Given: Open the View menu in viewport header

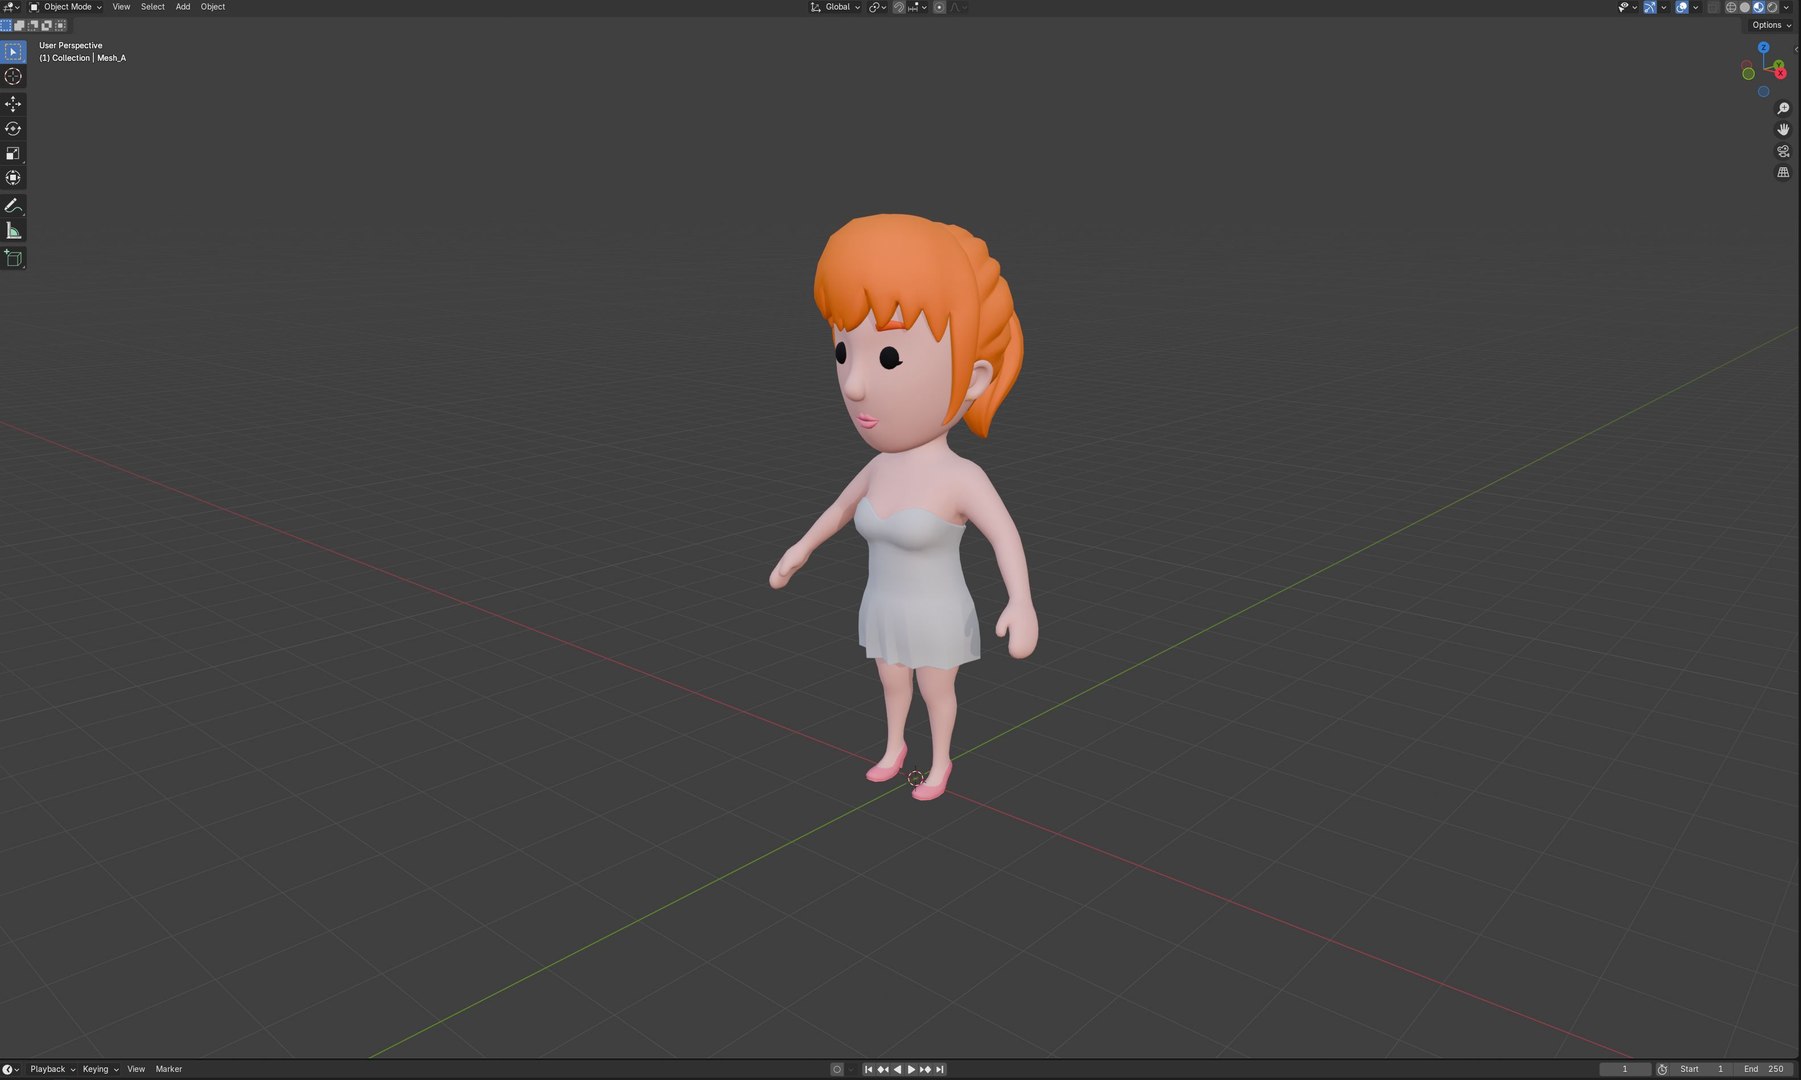Looking at the screenshot, I should (121, 7).
